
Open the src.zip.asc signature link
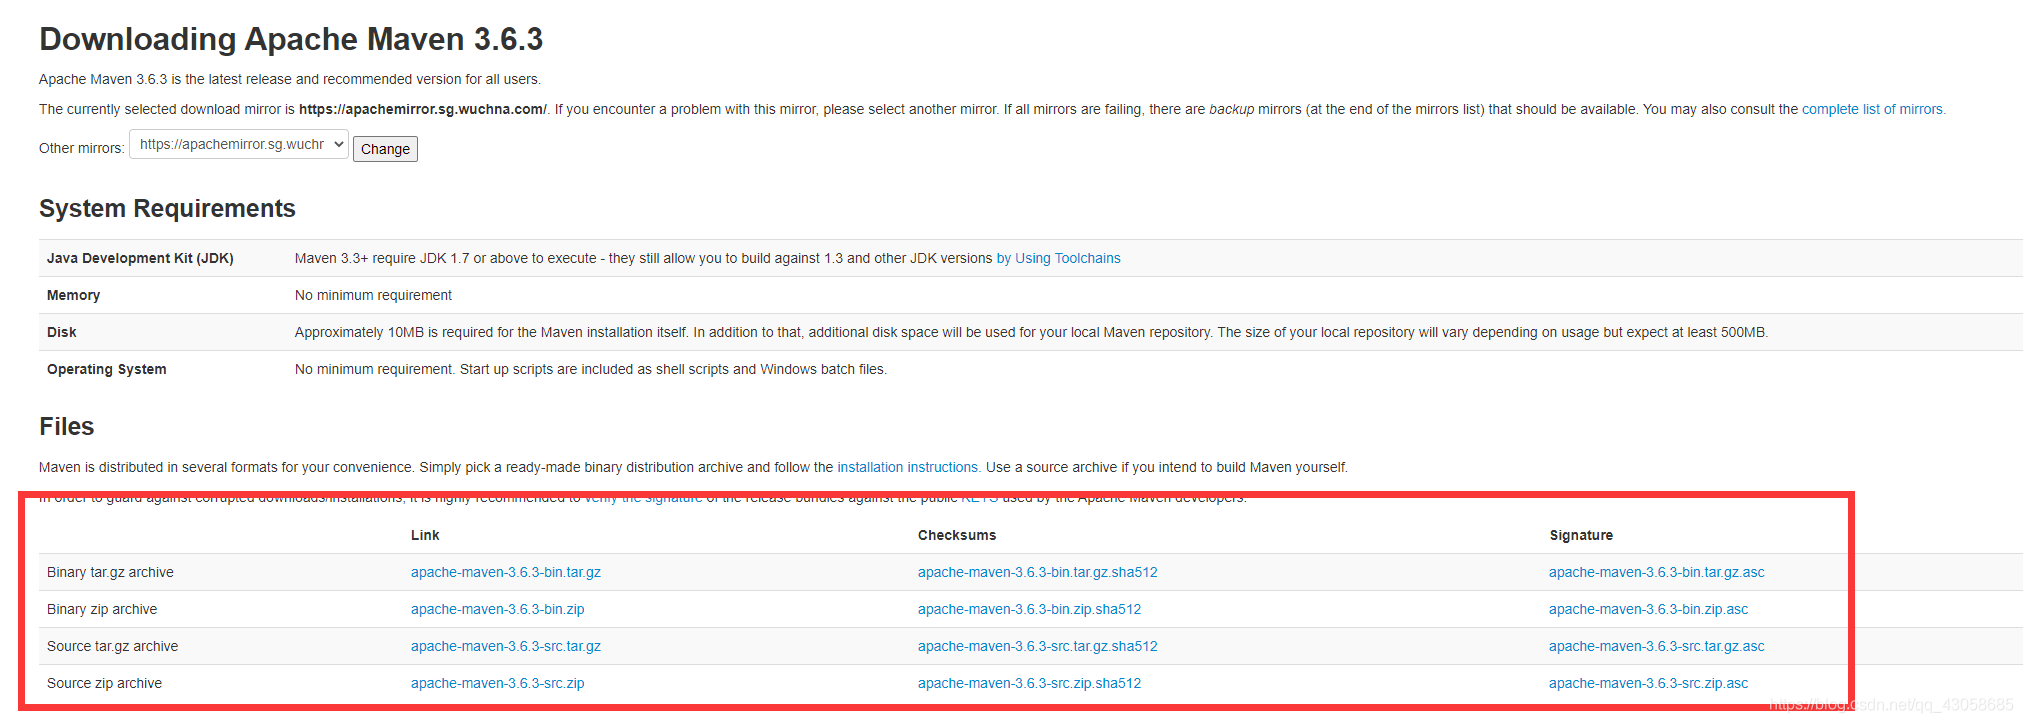(x=1649, y=683)
